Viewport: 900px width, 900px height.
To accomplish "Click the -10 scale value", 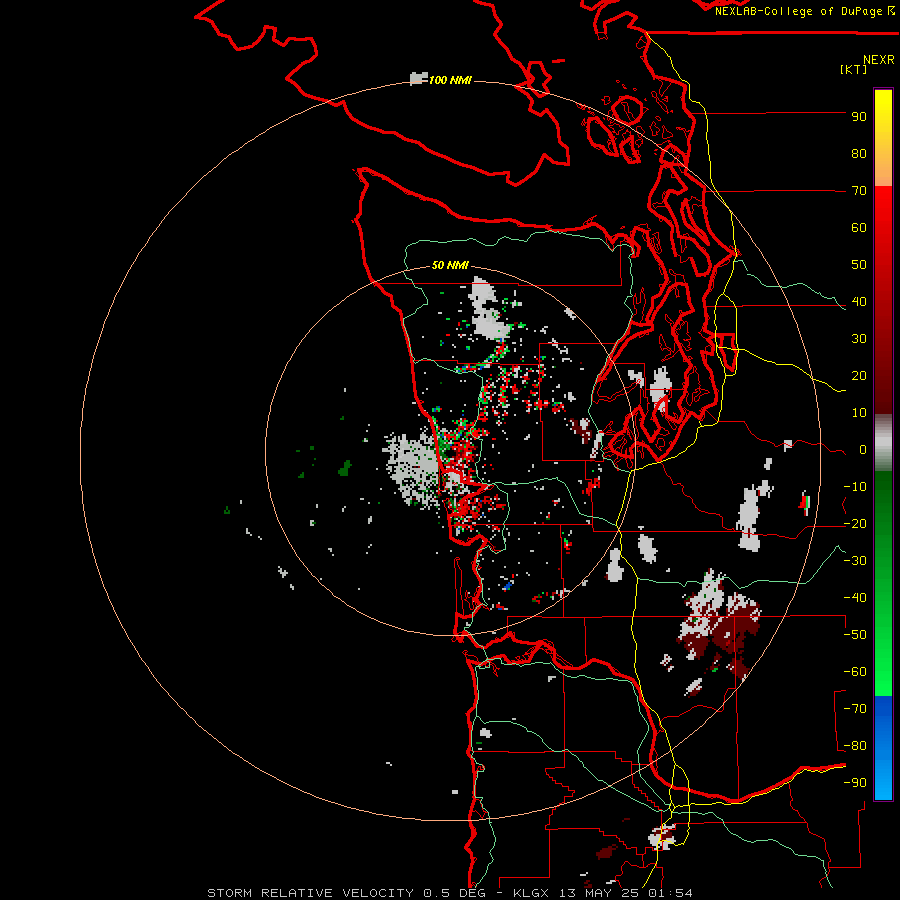I will click(x=855, y=487).
